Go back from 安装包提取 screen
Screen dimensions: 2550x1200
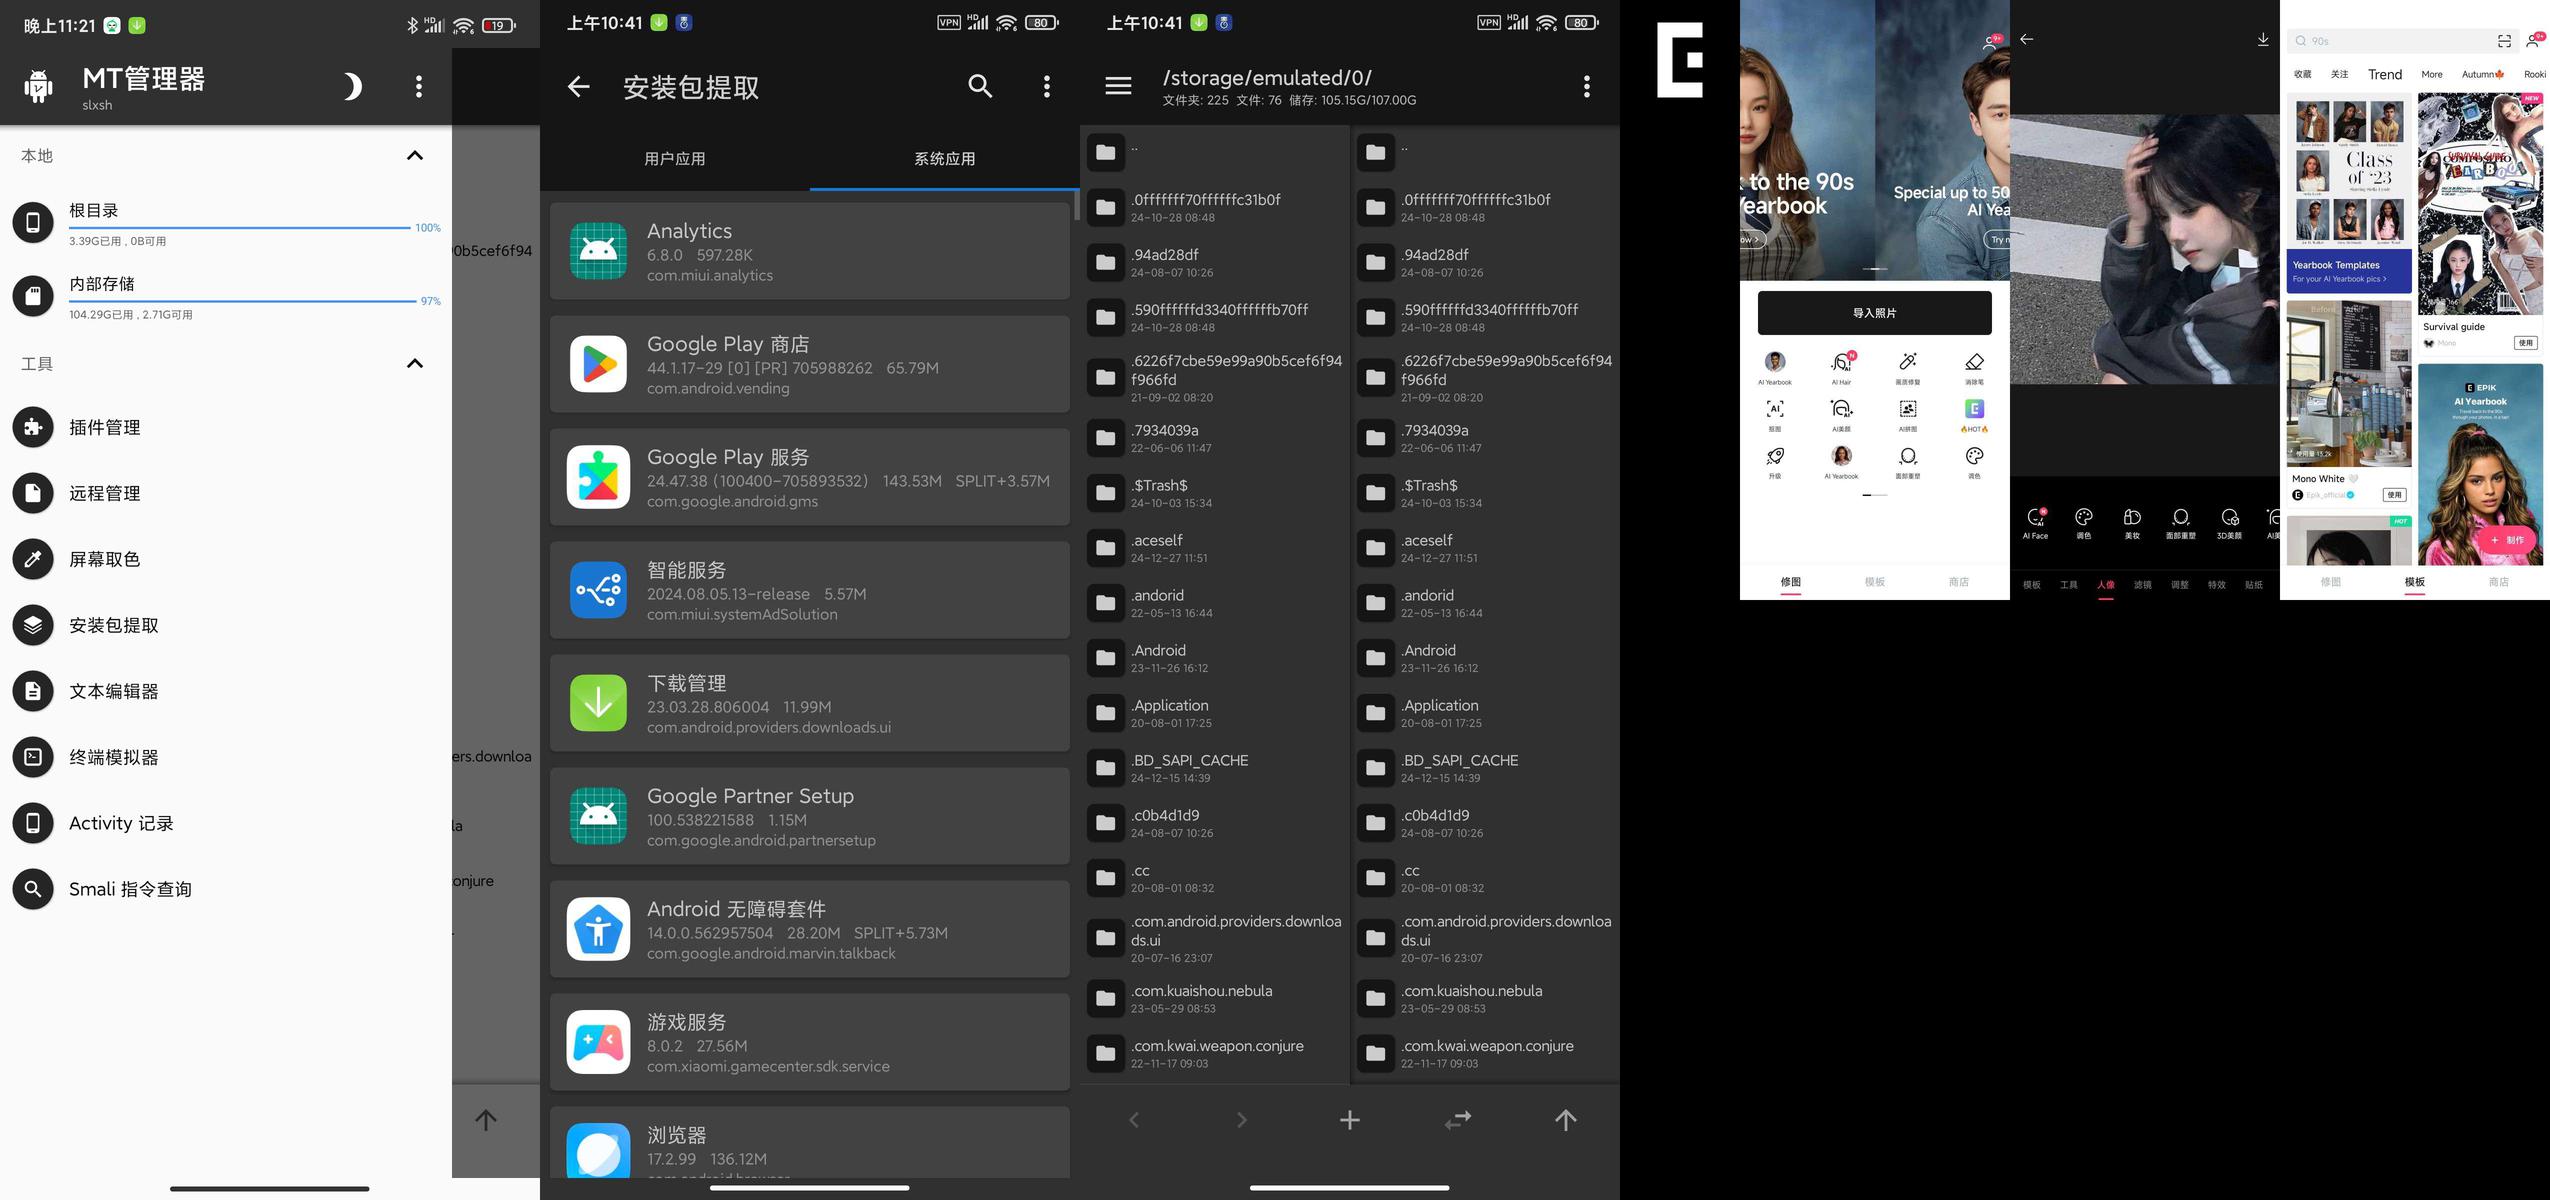coord(578,87)
